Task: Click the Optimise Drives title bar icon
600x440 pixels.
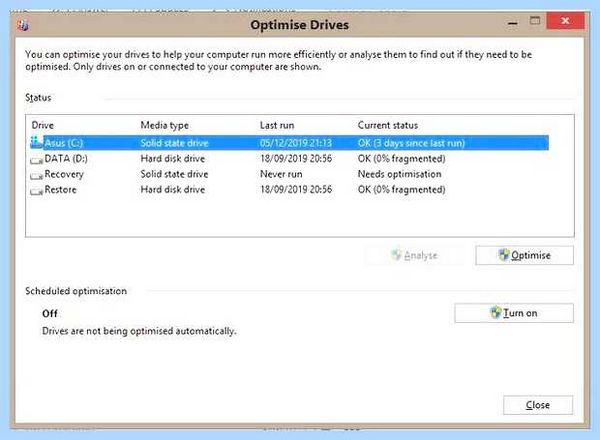Action: 23,25
